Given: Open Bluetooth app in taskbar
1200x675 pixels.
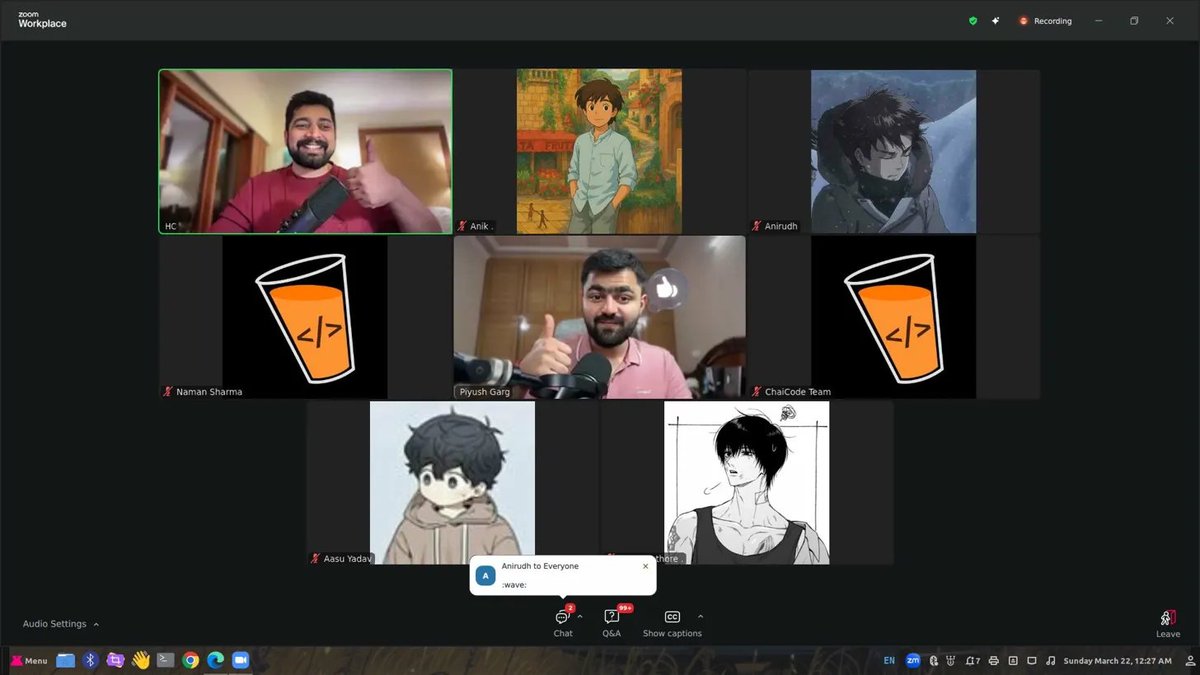Looking at the screenshot, I should (90, 660).
